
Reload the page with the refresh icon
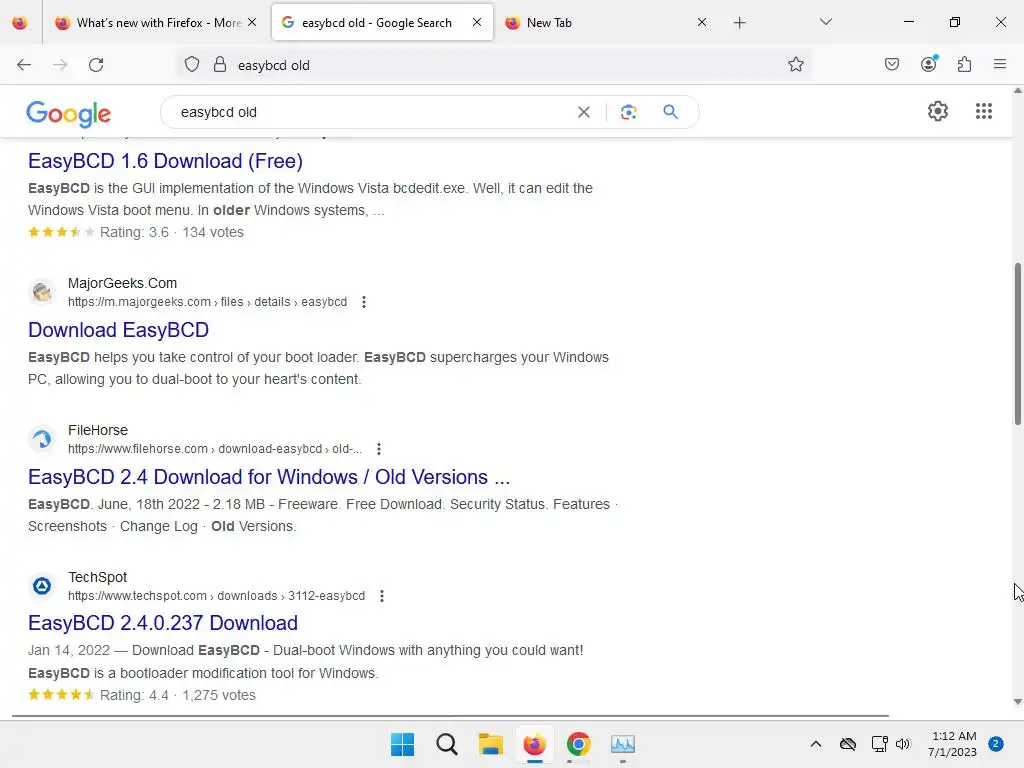coord(96,65)
